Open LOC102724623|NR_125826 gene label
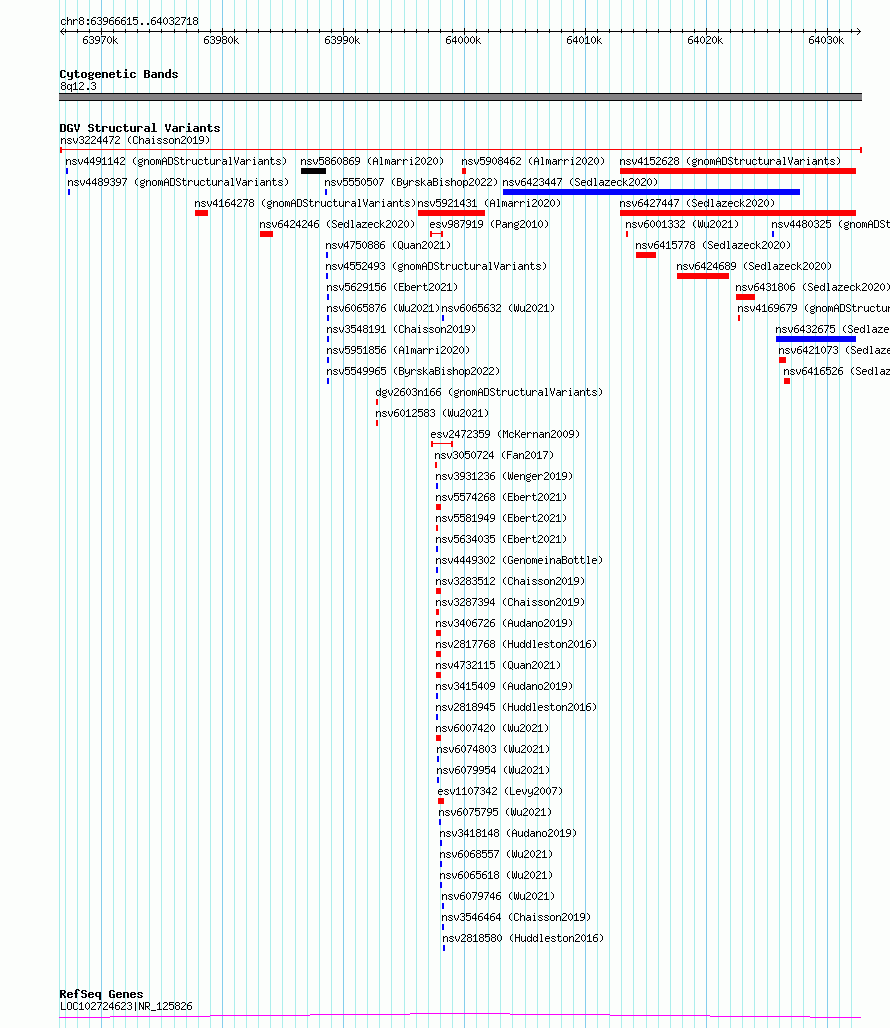Image resolution: width=890 pixels, height=1028 pixels. pyautogui.click(x=126, y=1006)
